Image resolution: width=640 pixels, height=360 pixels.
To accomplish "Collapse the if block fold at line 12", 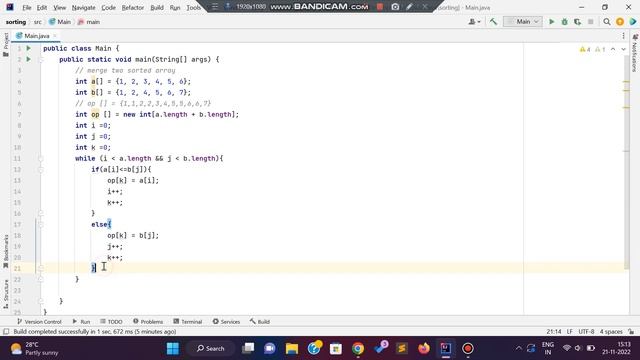I will coord(40,169).
